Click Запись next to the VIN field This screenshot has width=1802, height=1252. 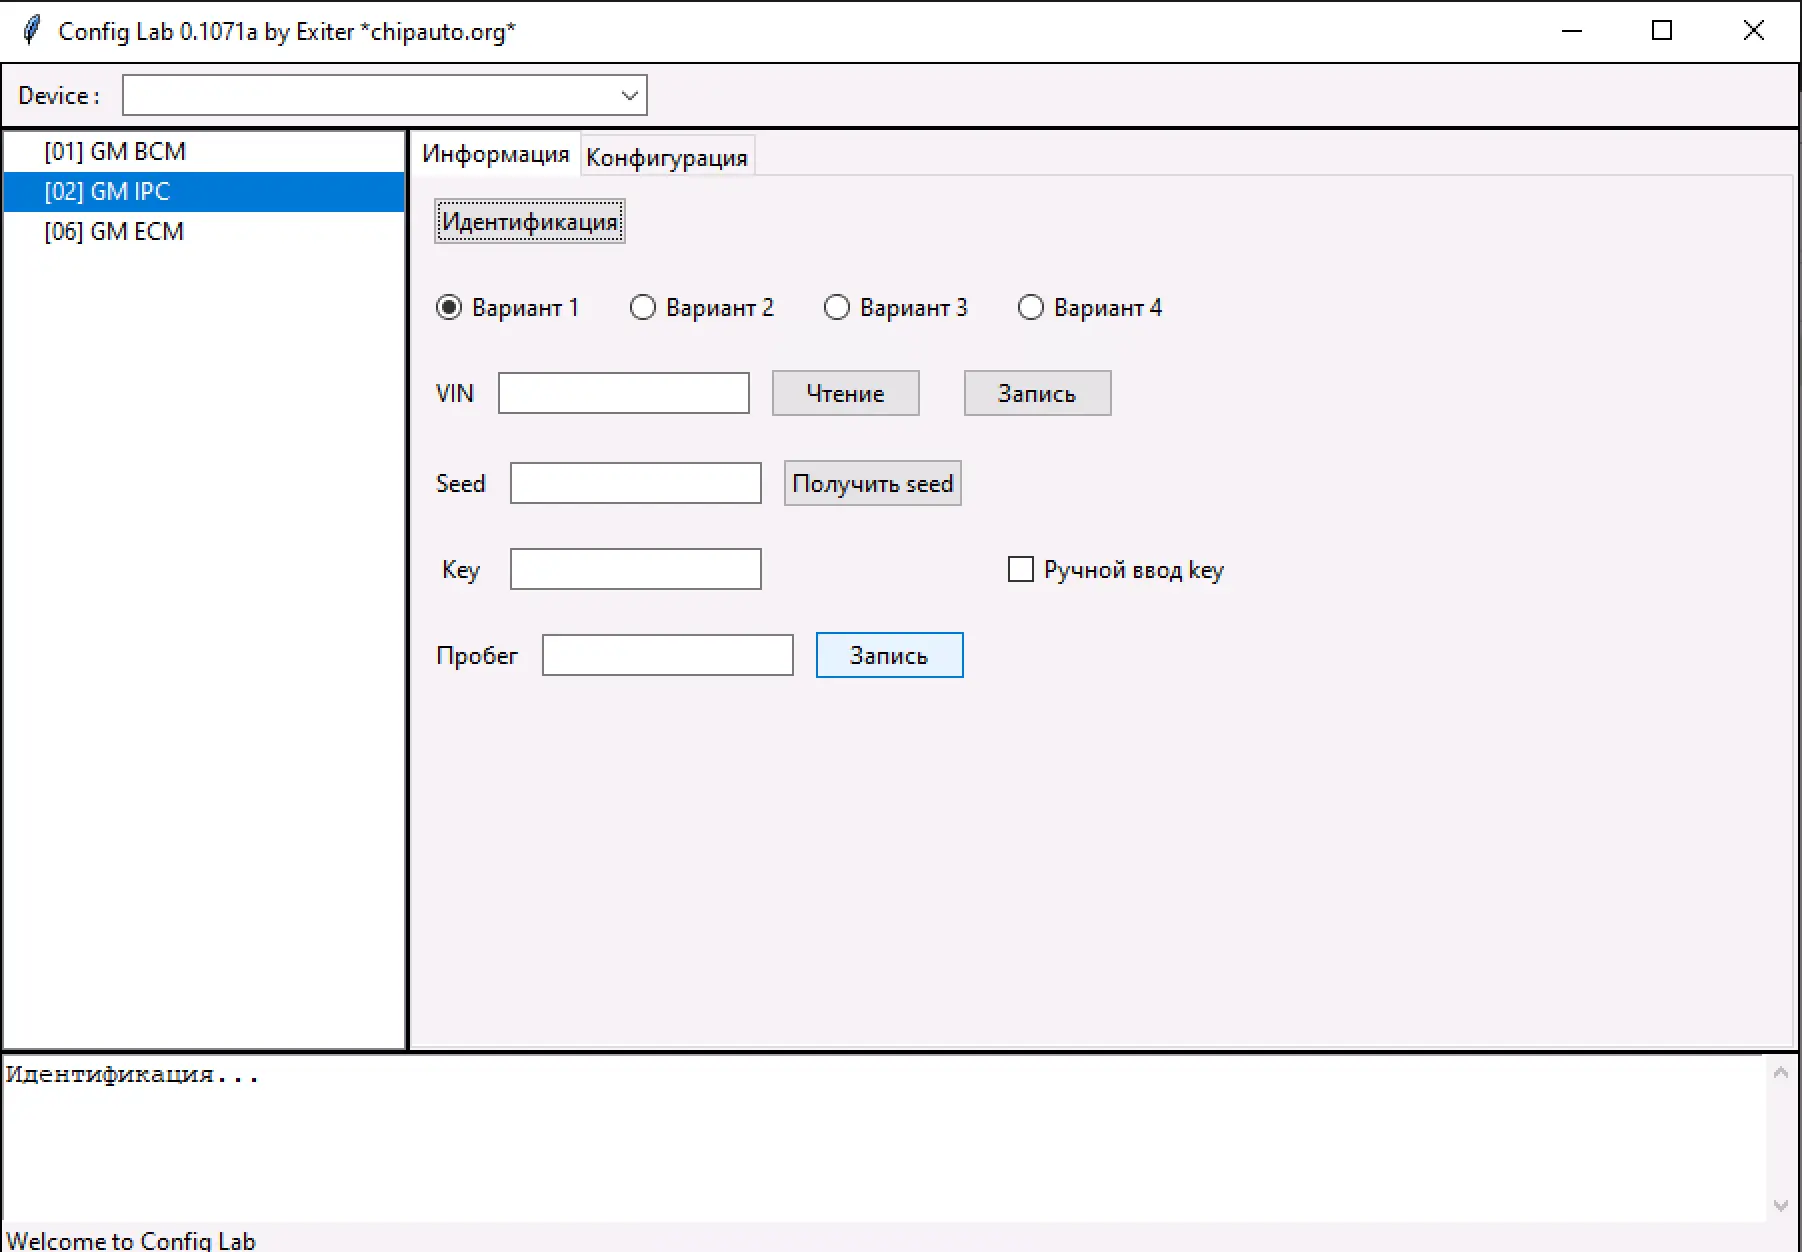(x=1037, y=394)
